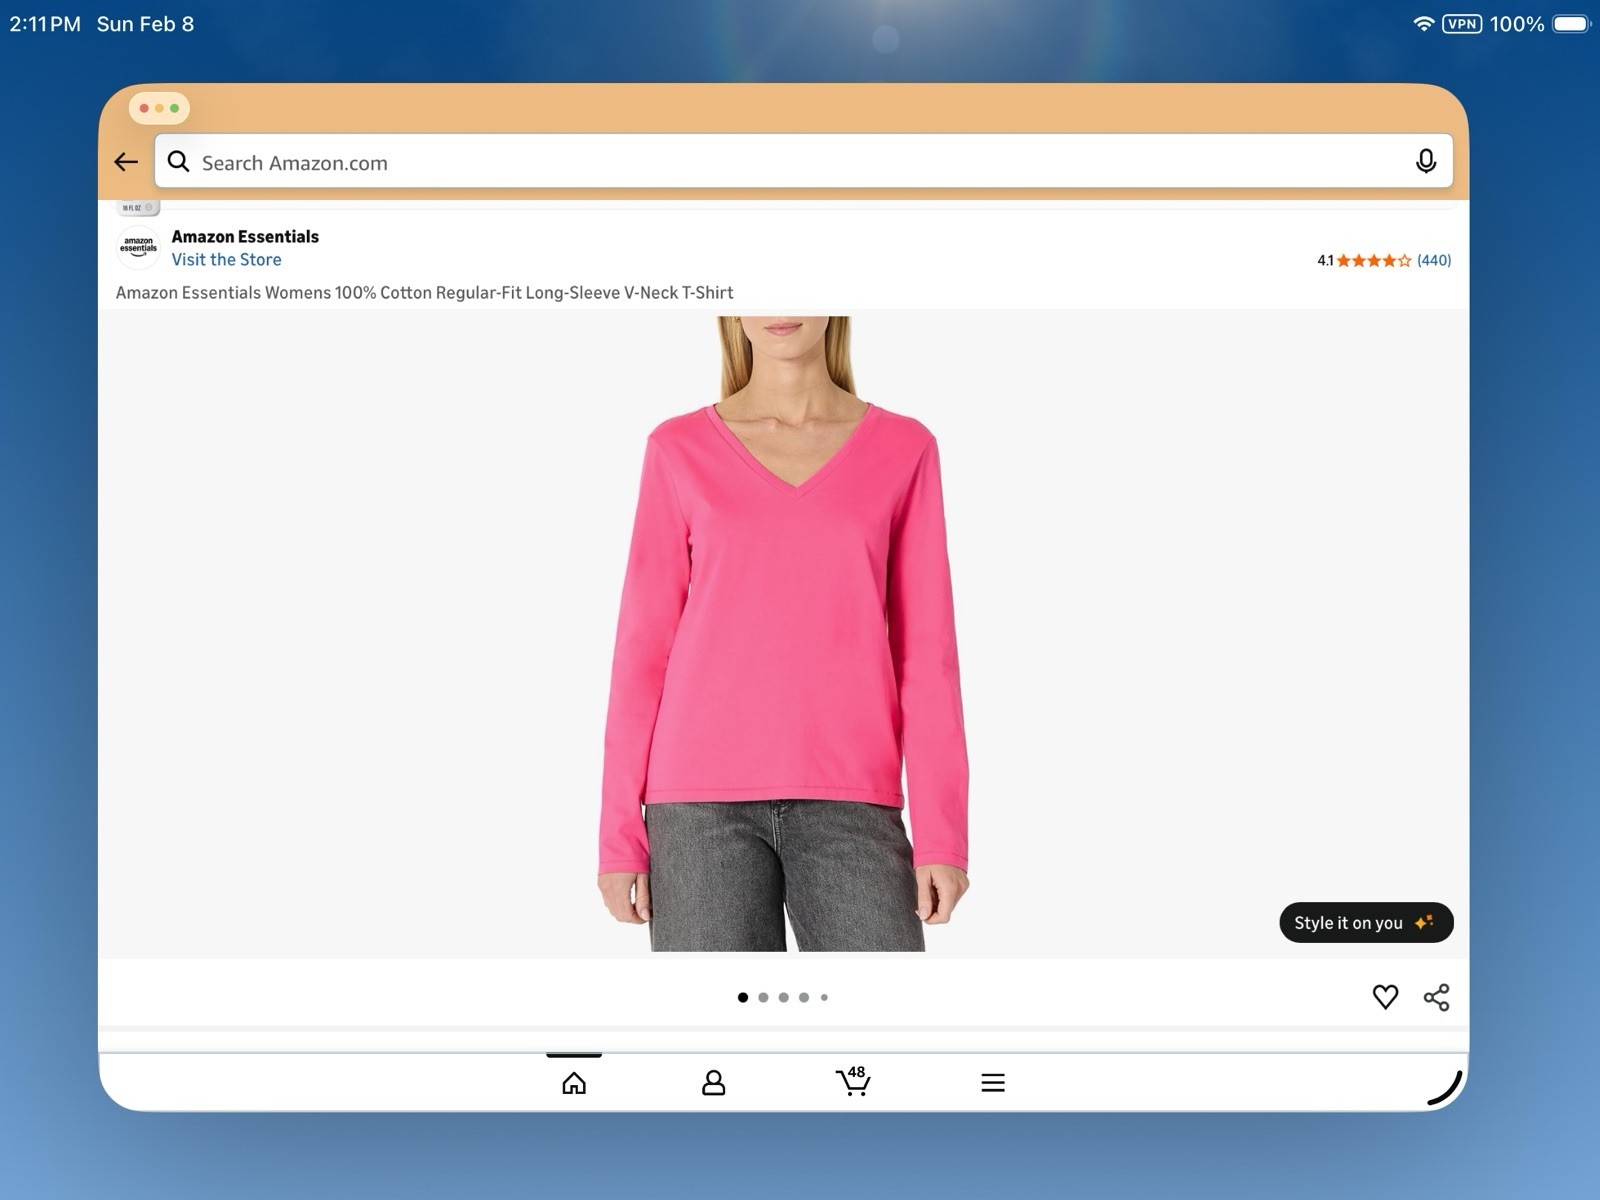
Task: Select the second image carousel dot
Action: (x=763, y=997)
